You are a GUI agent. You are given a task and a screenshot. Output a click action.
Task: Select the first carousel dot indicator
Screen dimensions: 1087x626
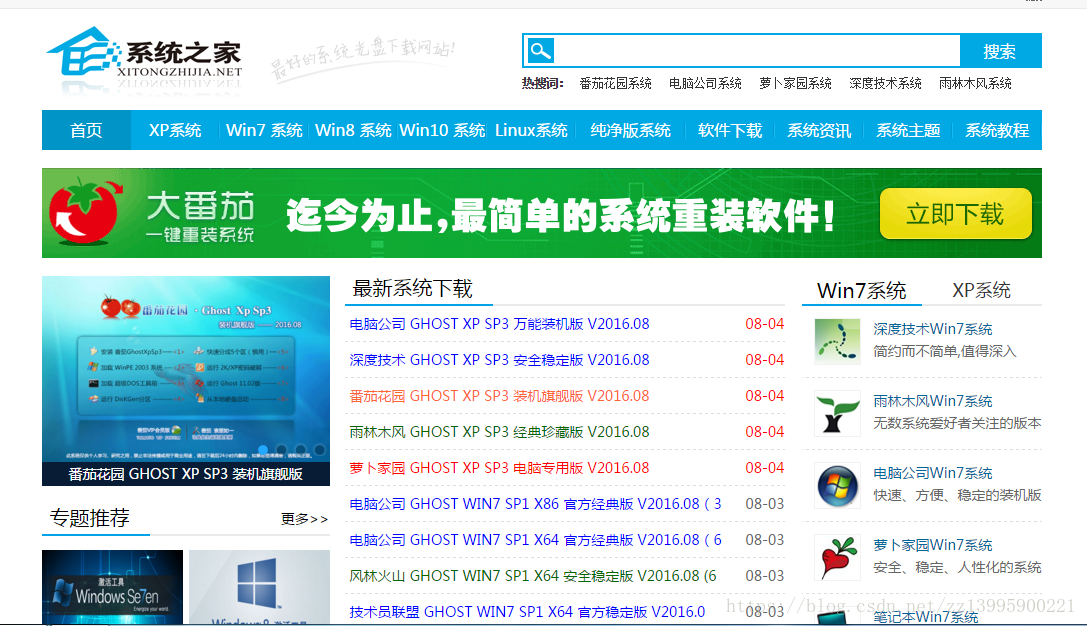(263, 450)
